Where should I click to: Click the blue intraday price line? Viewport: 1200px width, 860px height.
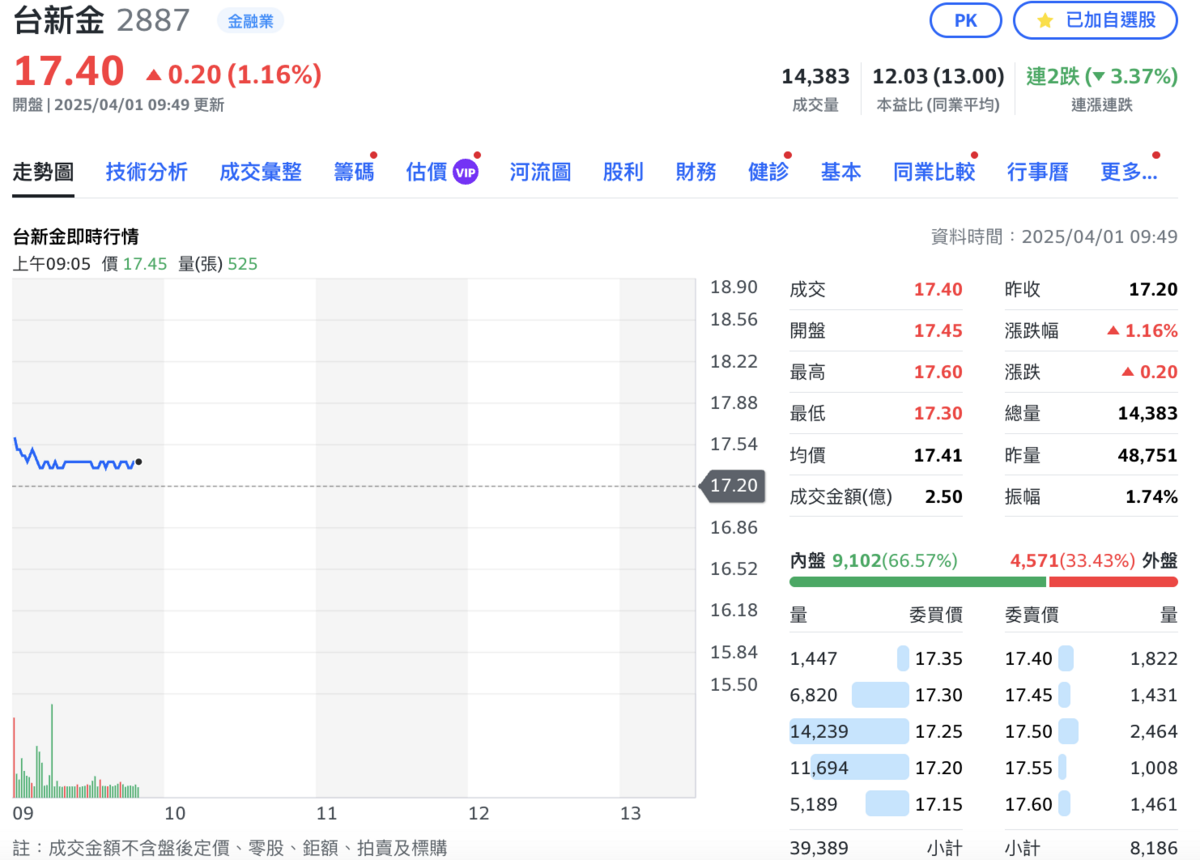point(75,456)
